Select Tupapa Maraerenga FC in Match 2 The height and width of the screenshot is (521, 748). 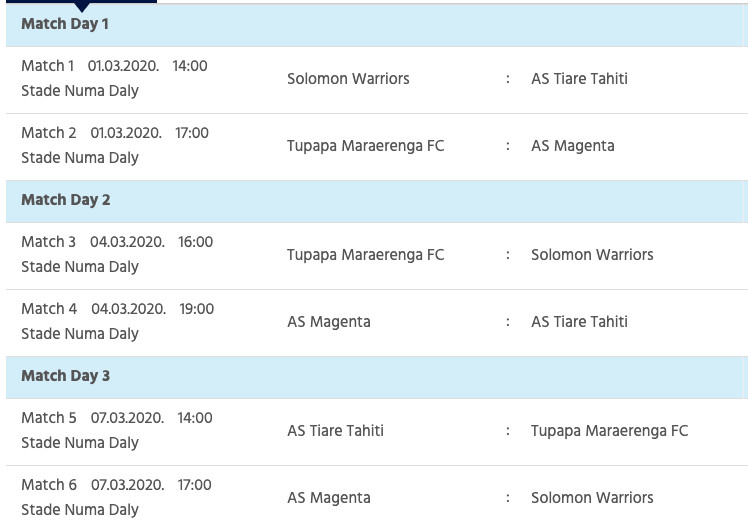365,146
